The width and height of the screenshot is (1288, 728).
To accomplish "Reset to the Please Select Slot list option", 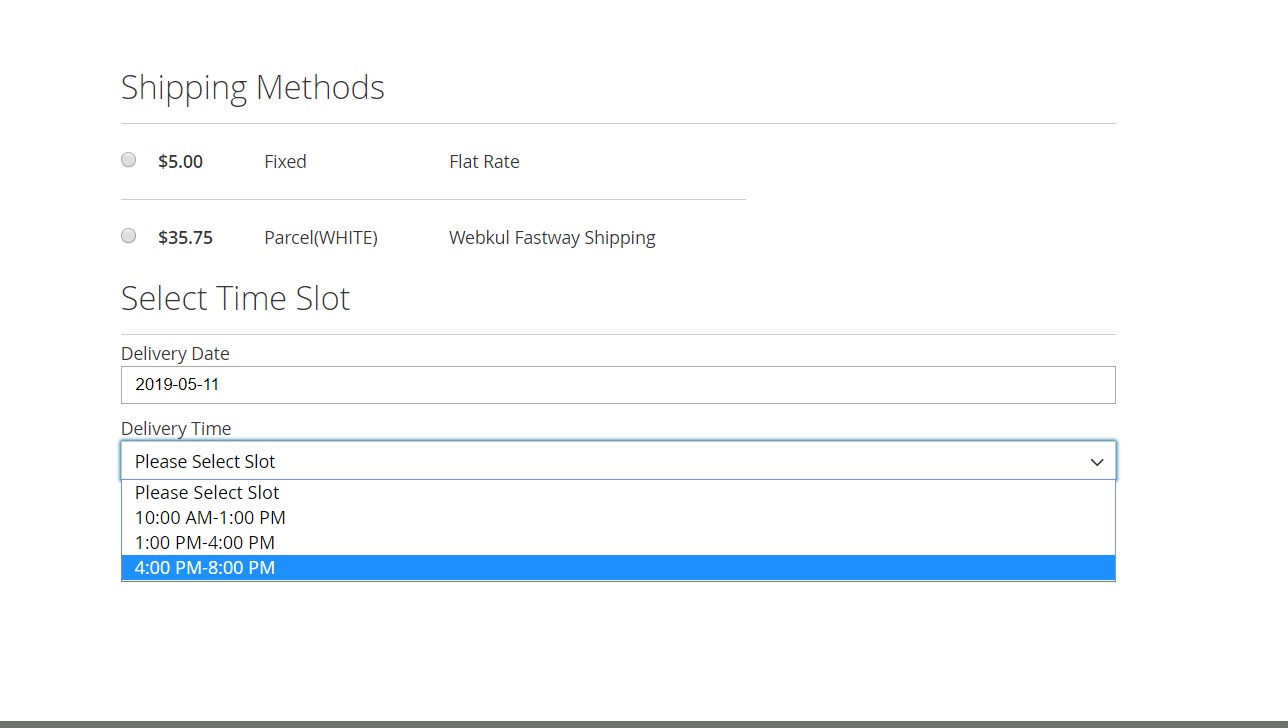I will (x=207, y=493).
